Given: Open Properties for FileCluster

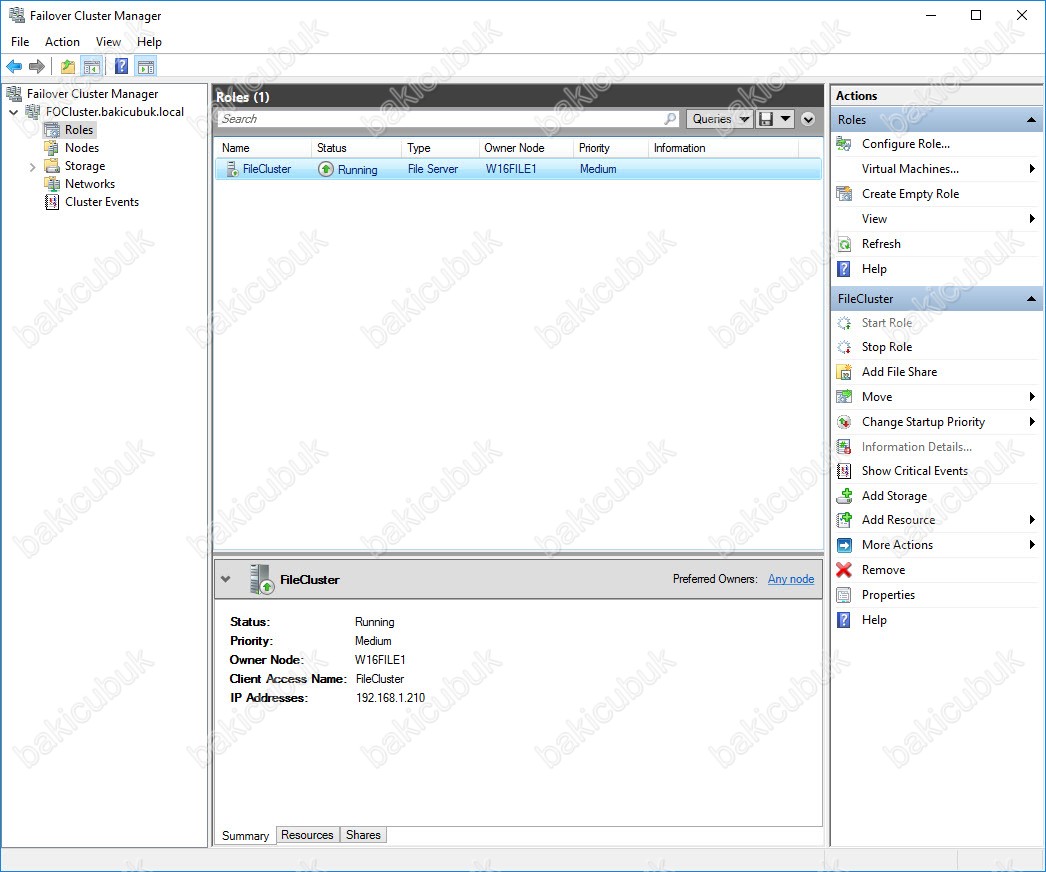Looking at the screenshot, I should pyautogui.click(x=888, y=594).
